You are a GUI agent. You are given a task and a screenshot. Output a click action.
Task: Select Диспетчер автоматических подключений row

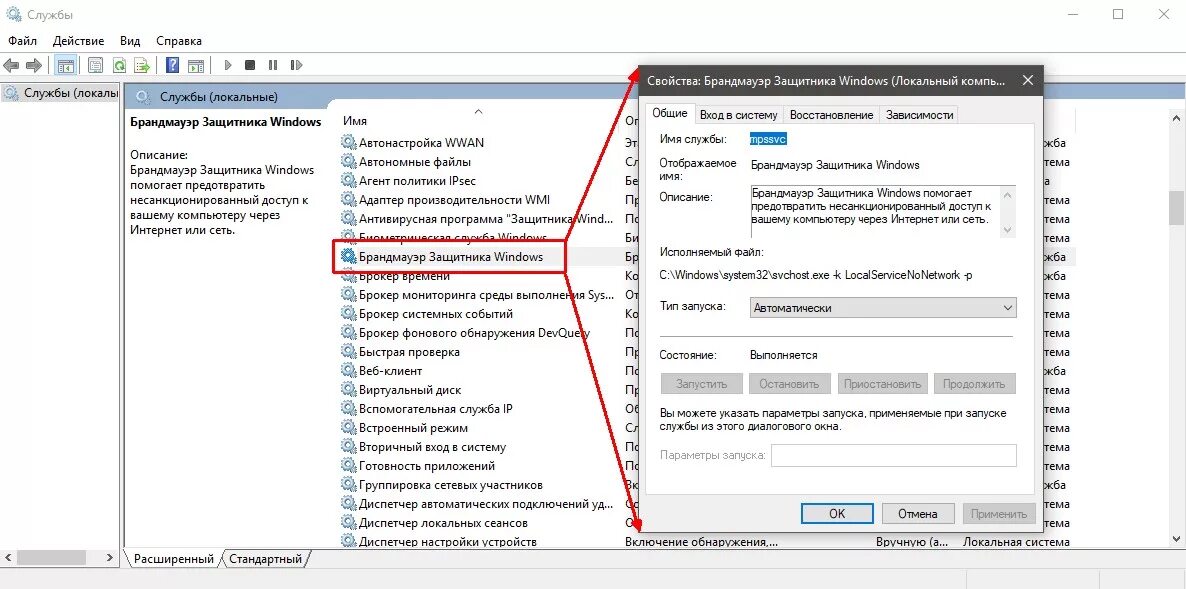(x=477, y=504)
